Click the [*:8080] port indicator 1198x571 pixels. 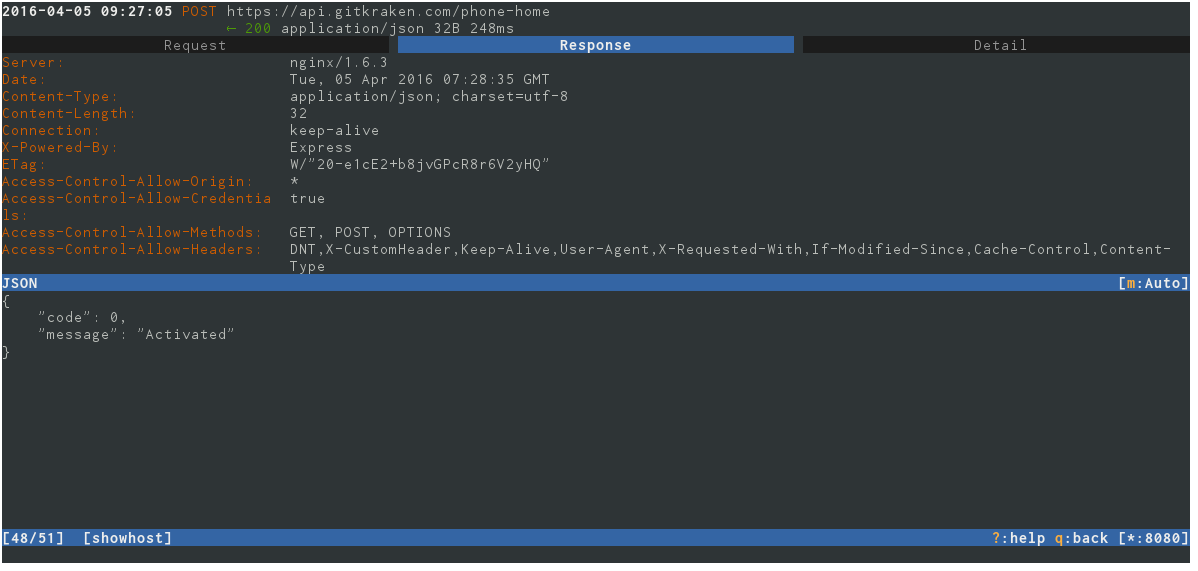(x=1153, y=538)
